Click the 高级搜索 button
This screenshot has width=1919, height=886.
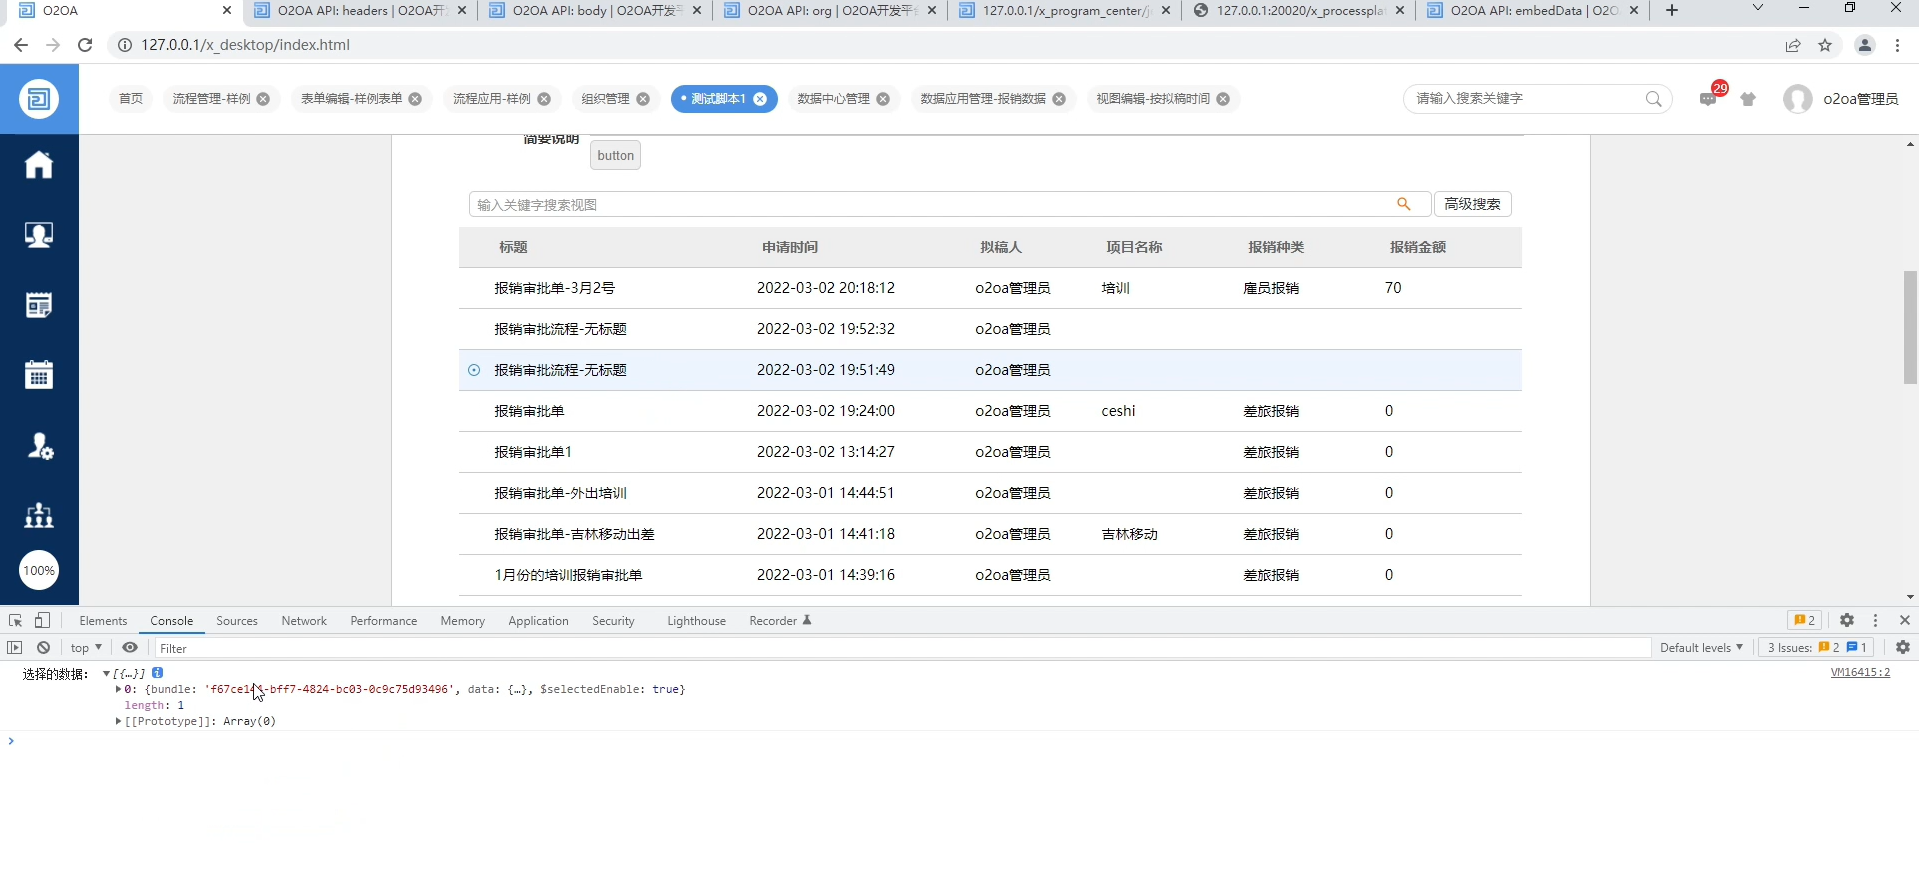(1472, 204)
